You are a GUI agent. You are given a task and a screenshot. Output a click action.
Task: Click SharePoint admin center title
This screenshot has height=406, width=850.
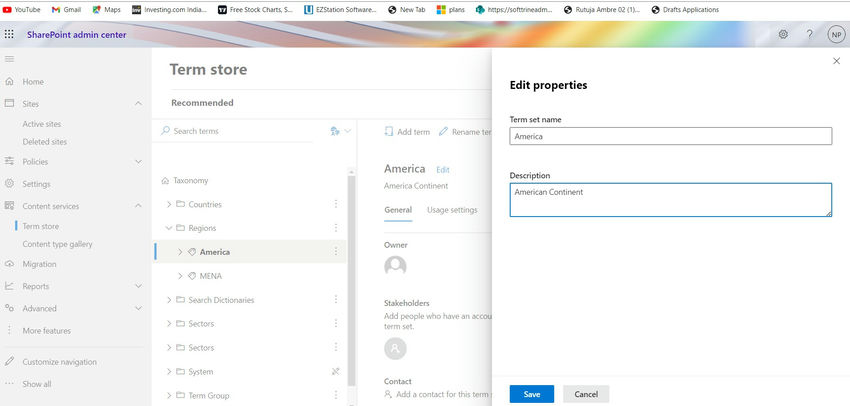pyautogui.click(x=76, y=35)
